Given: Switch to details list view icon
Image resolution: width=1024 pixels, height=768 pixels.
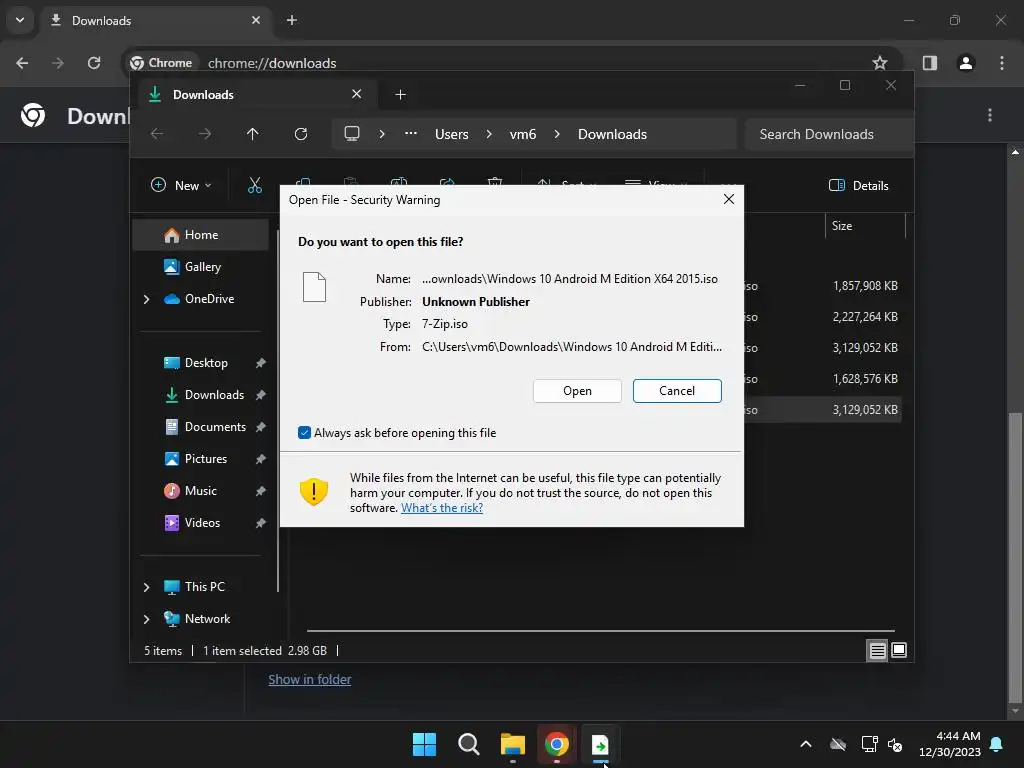Looking at the screenshot, I should (877, 650).
